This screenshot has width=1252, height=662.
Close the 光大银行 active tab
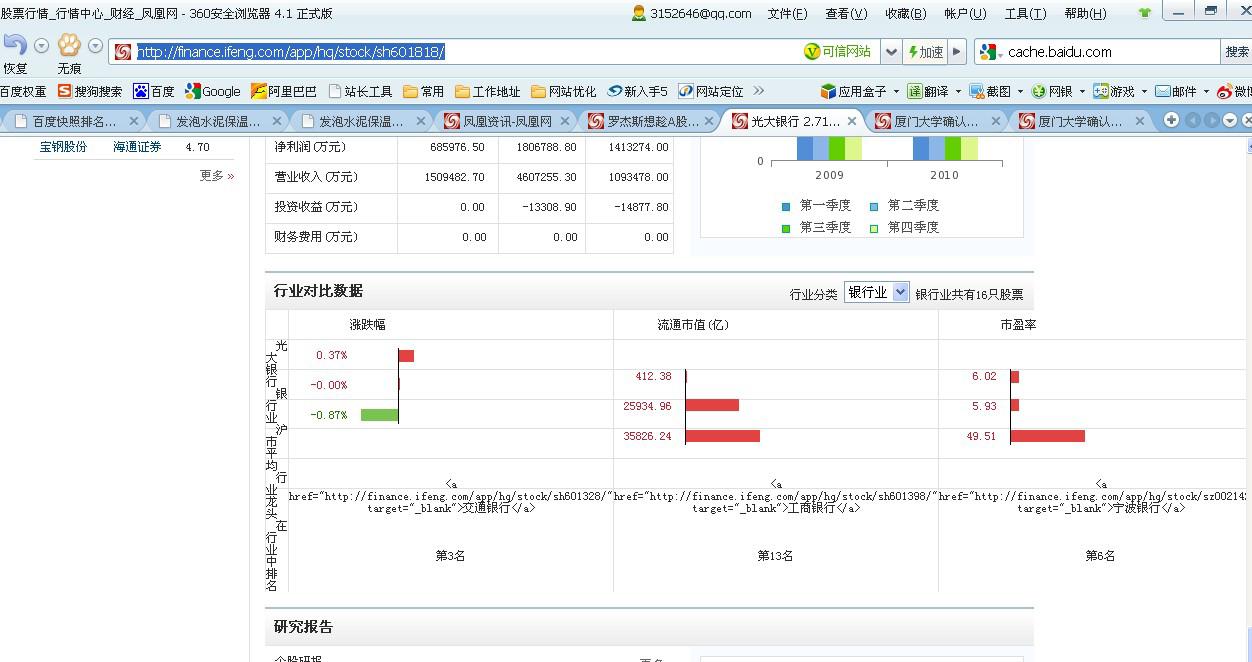[852, 121]
